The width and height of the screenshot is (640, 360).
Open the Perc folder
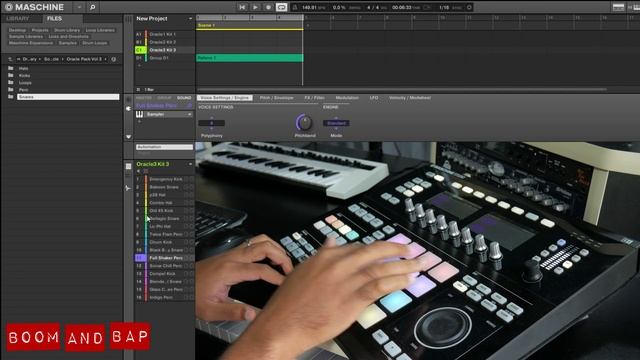23,90
